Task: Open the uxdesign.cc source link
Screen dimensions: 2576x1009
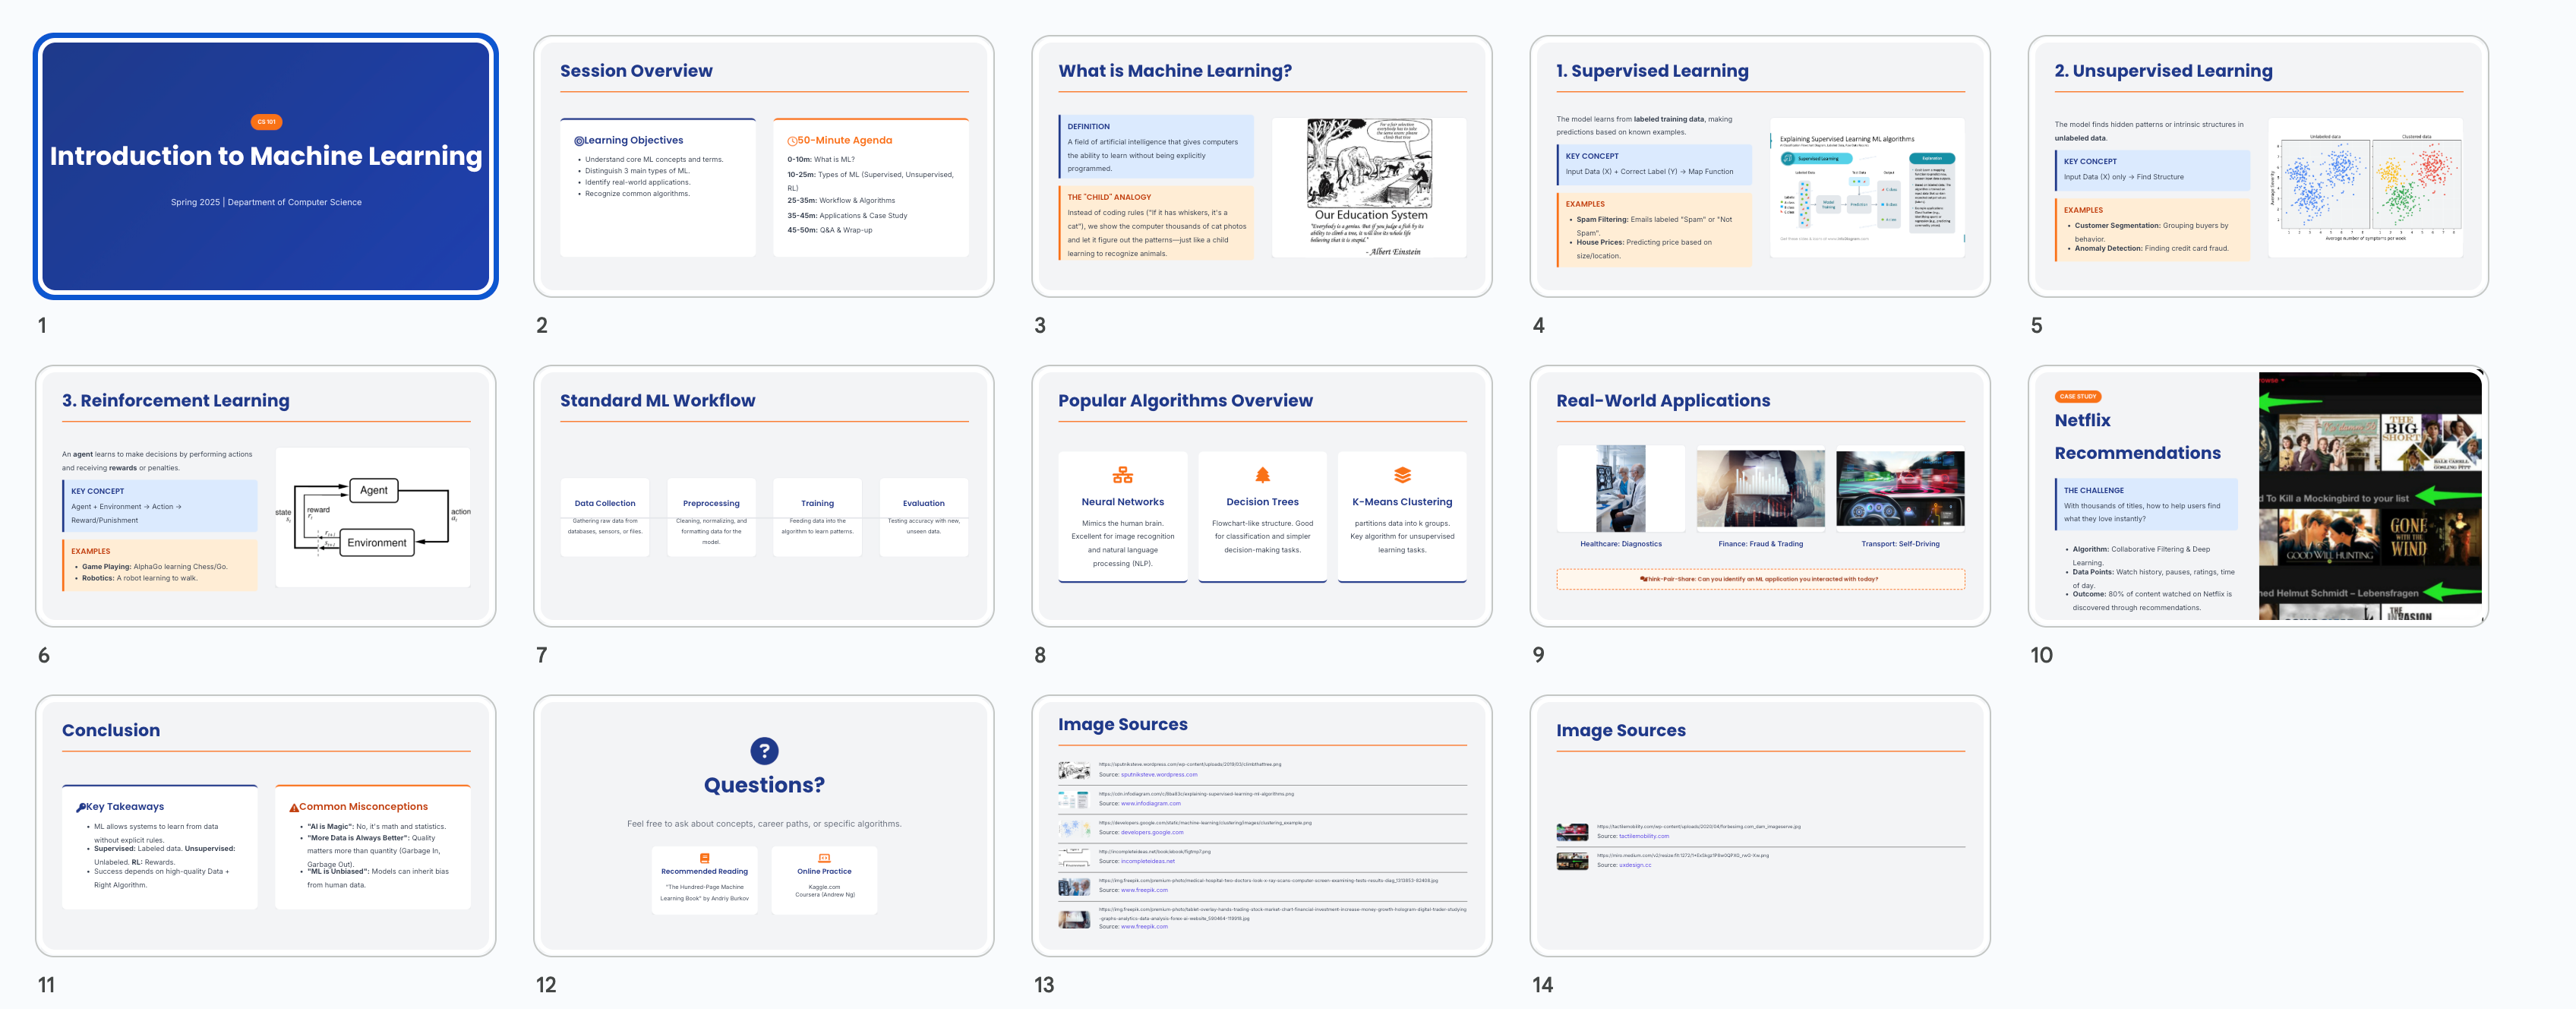Action: tap(1634, 865)
